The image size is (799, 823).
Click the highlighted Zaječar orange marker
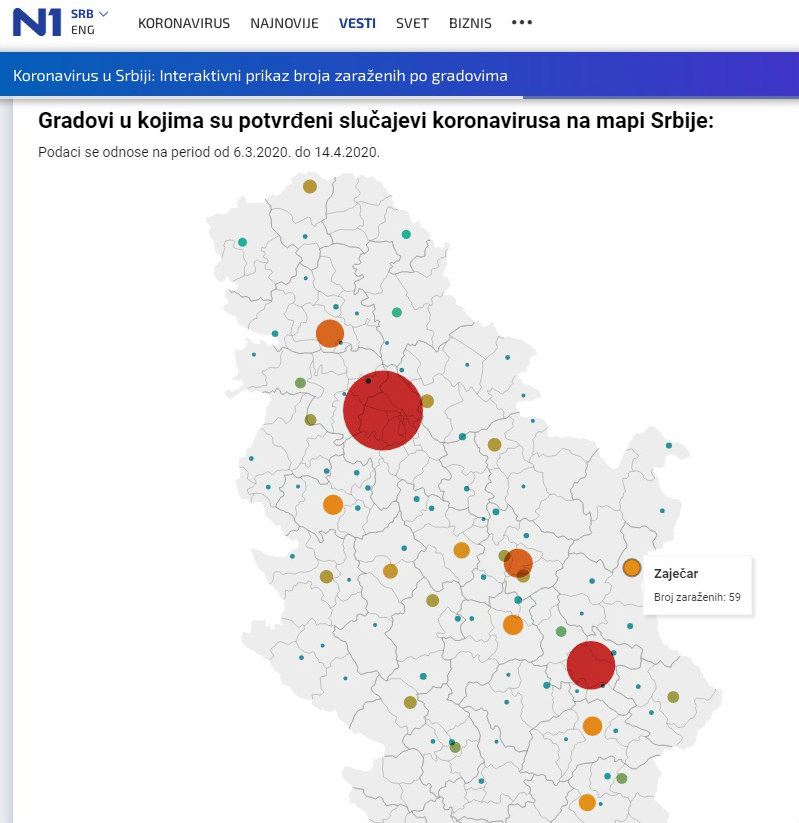point(632,567)
